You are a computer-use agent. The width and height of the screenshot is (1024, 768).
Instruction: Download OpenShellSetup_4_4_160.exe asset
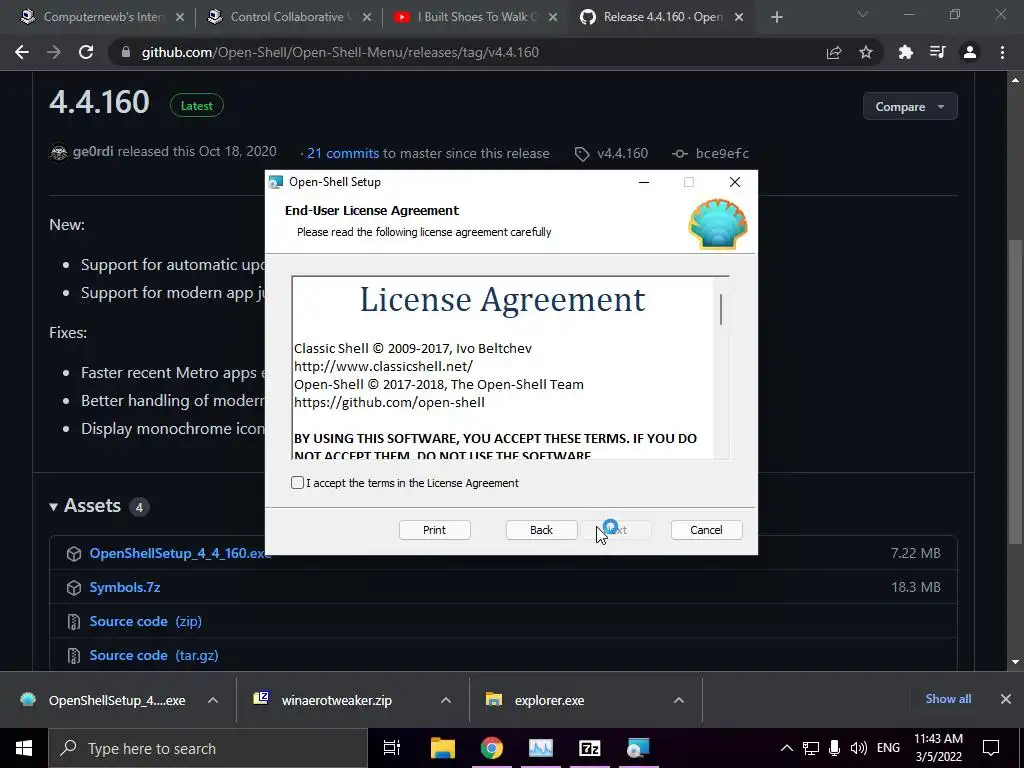[180, 553]
